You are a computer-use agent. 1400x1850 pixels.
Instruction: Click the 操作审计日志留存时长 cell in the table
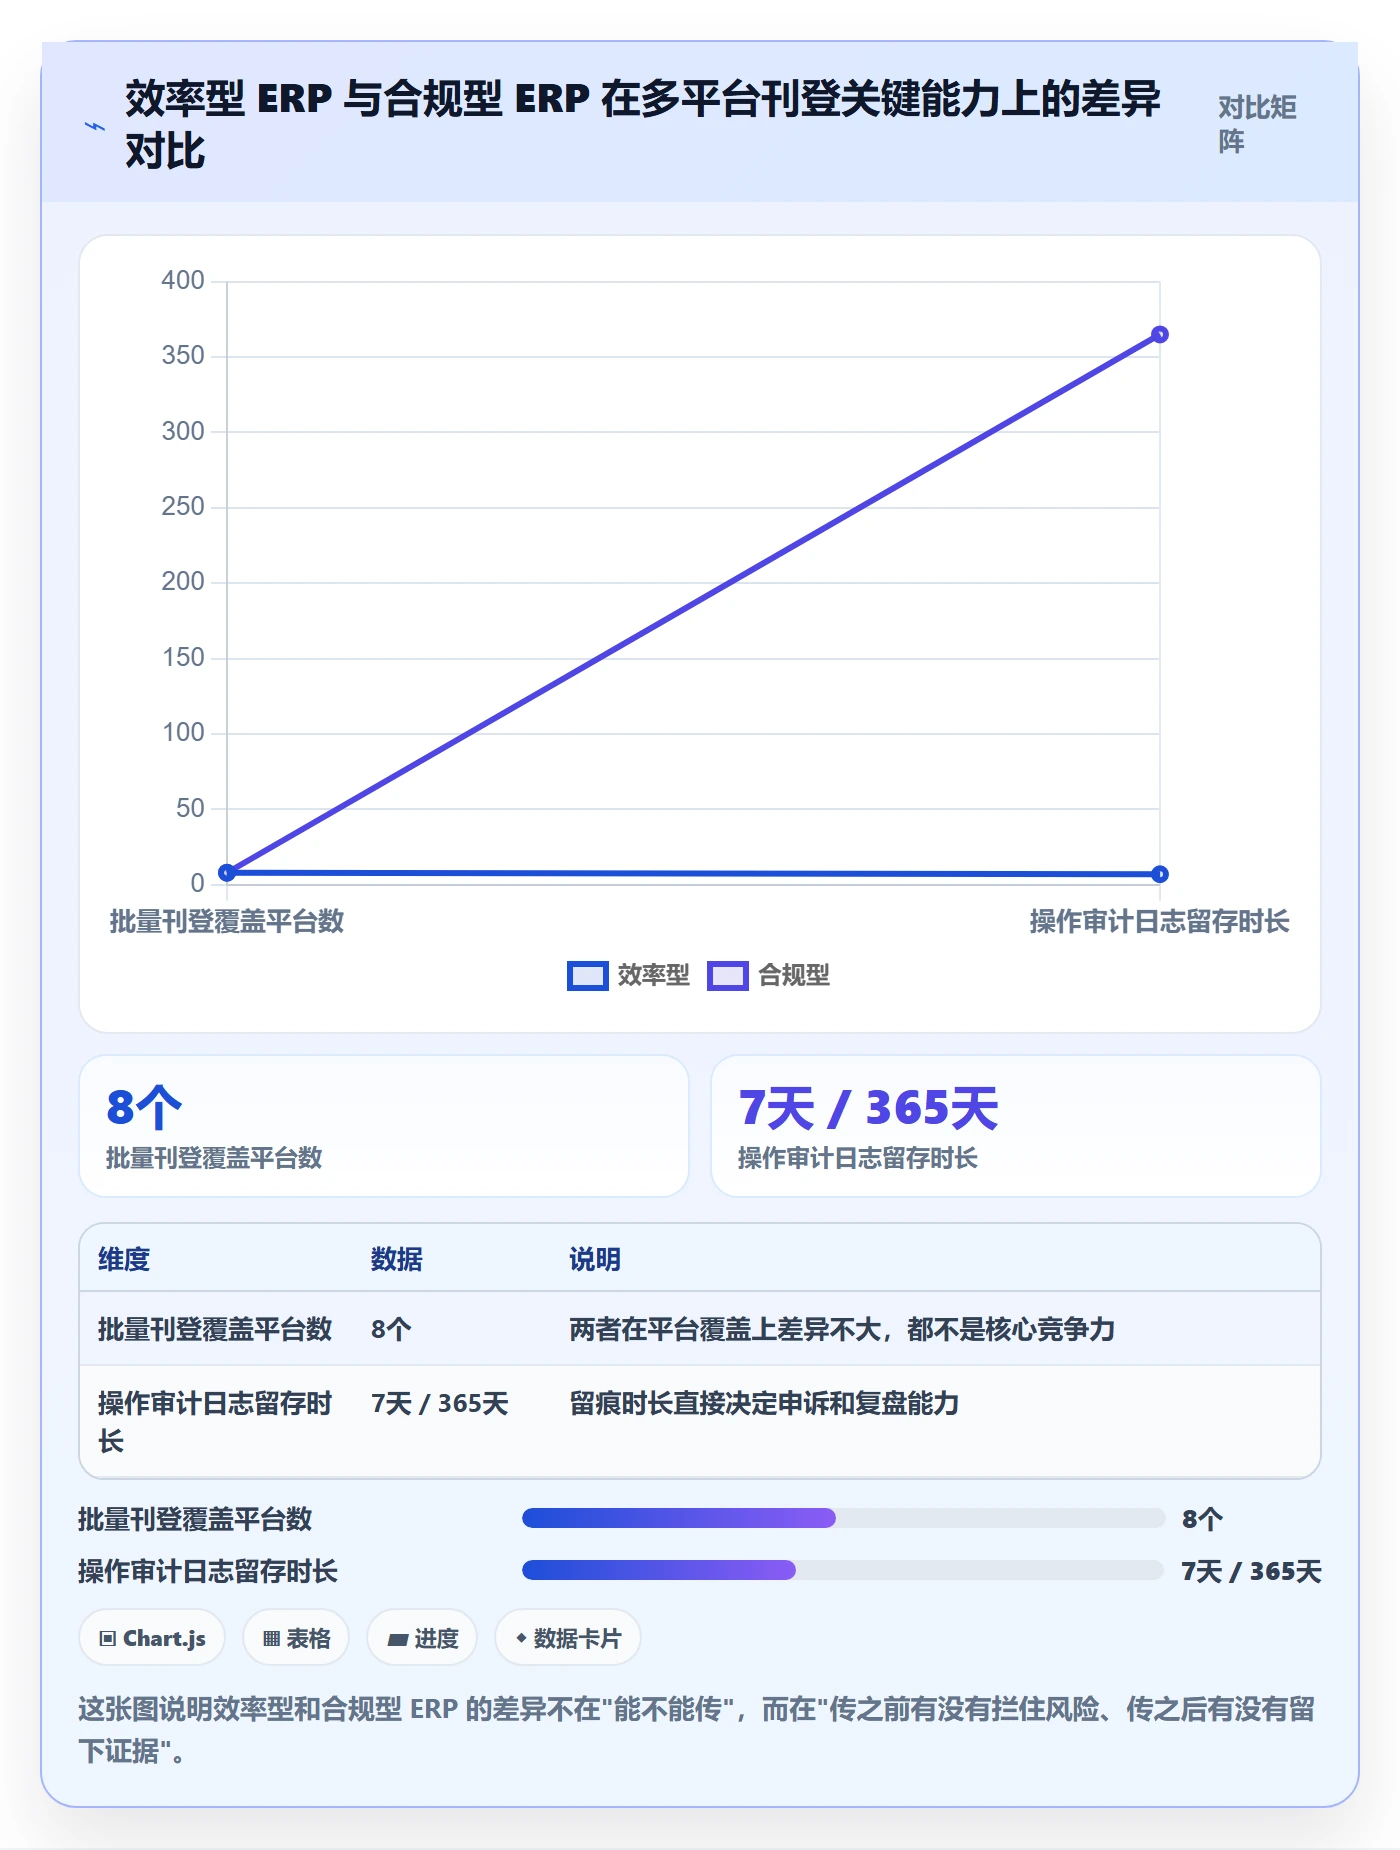click(x=215, y=1422)
